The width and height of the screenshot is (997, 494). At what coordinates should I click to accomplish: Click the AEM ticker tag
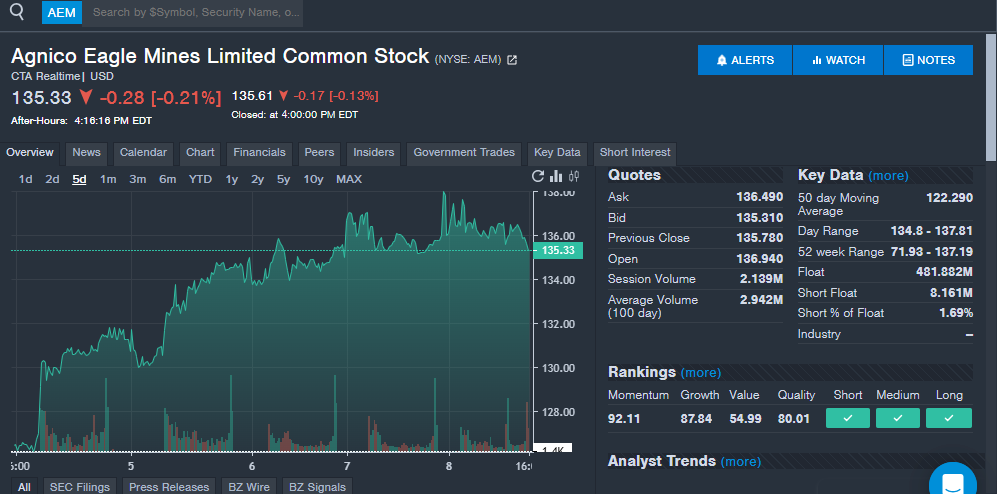[x=62, y=12]
